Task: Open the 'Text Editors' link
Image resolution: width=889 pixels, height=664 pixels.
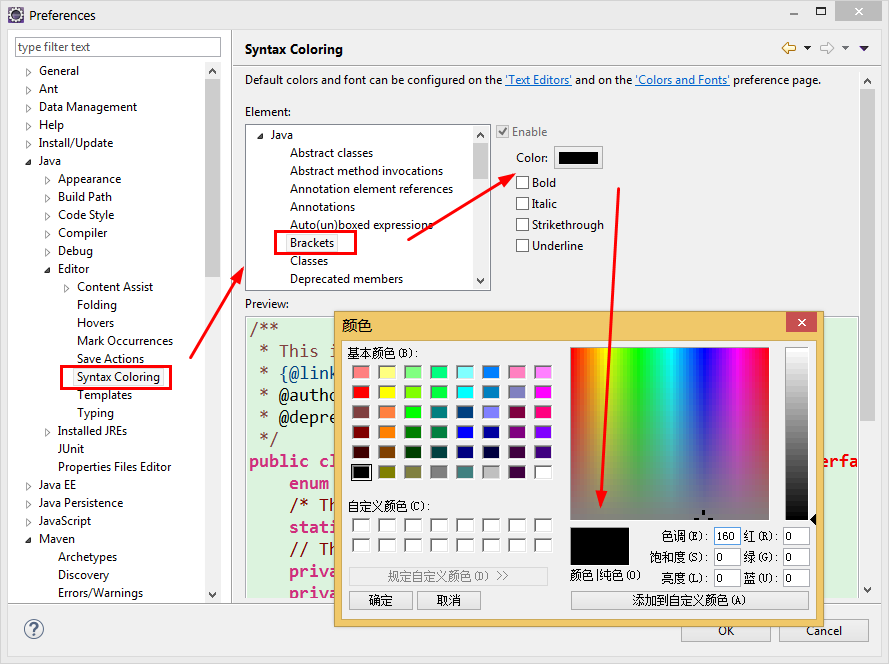Action: 539,80
